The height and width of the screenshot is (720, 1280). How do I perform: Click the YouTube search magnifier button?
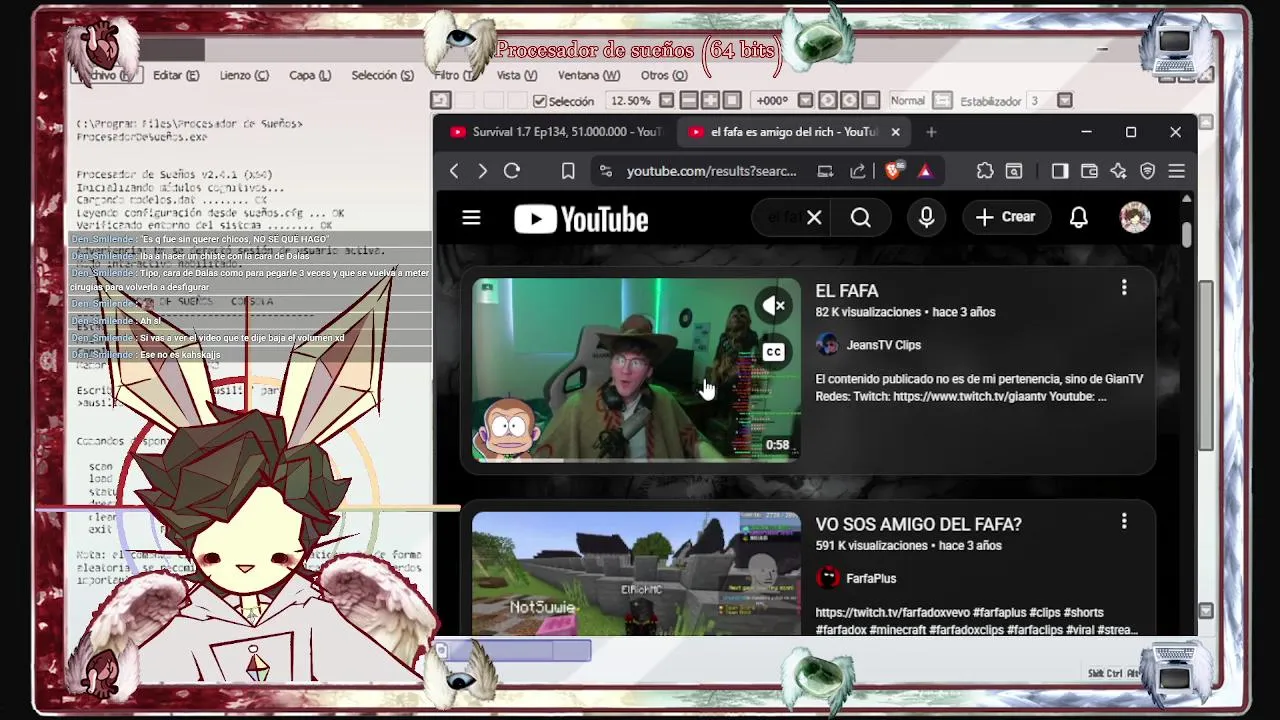click(861, 218)
